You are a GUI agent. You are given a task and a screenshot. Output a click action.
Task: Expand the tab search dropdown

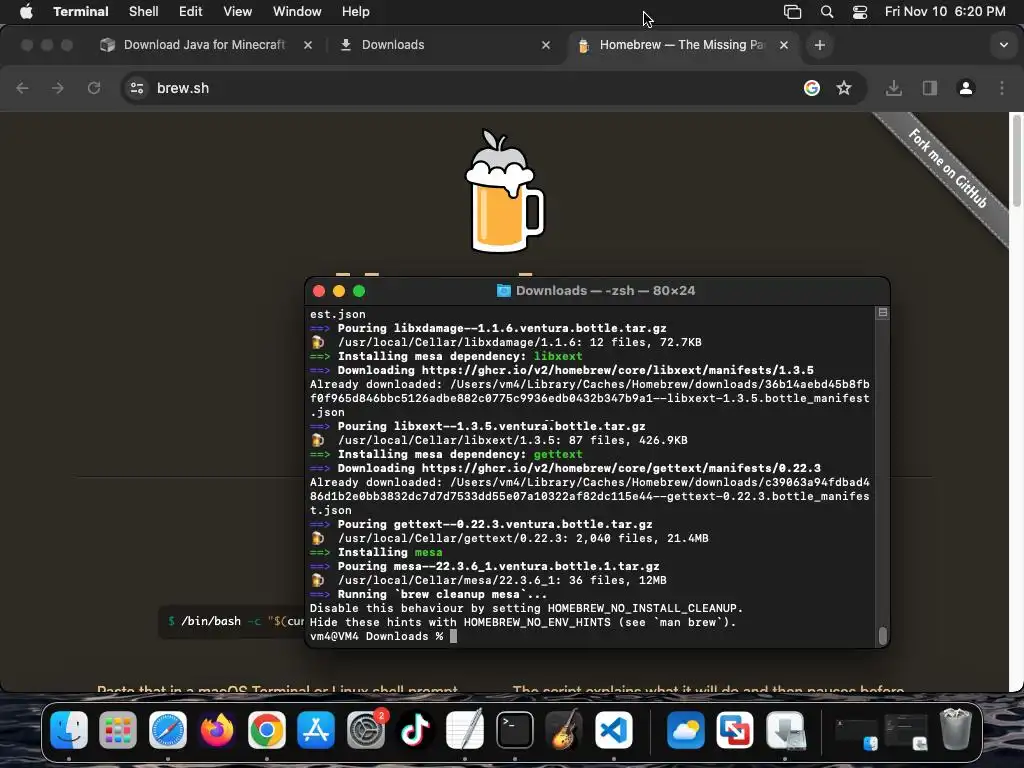pos(1004,45)
